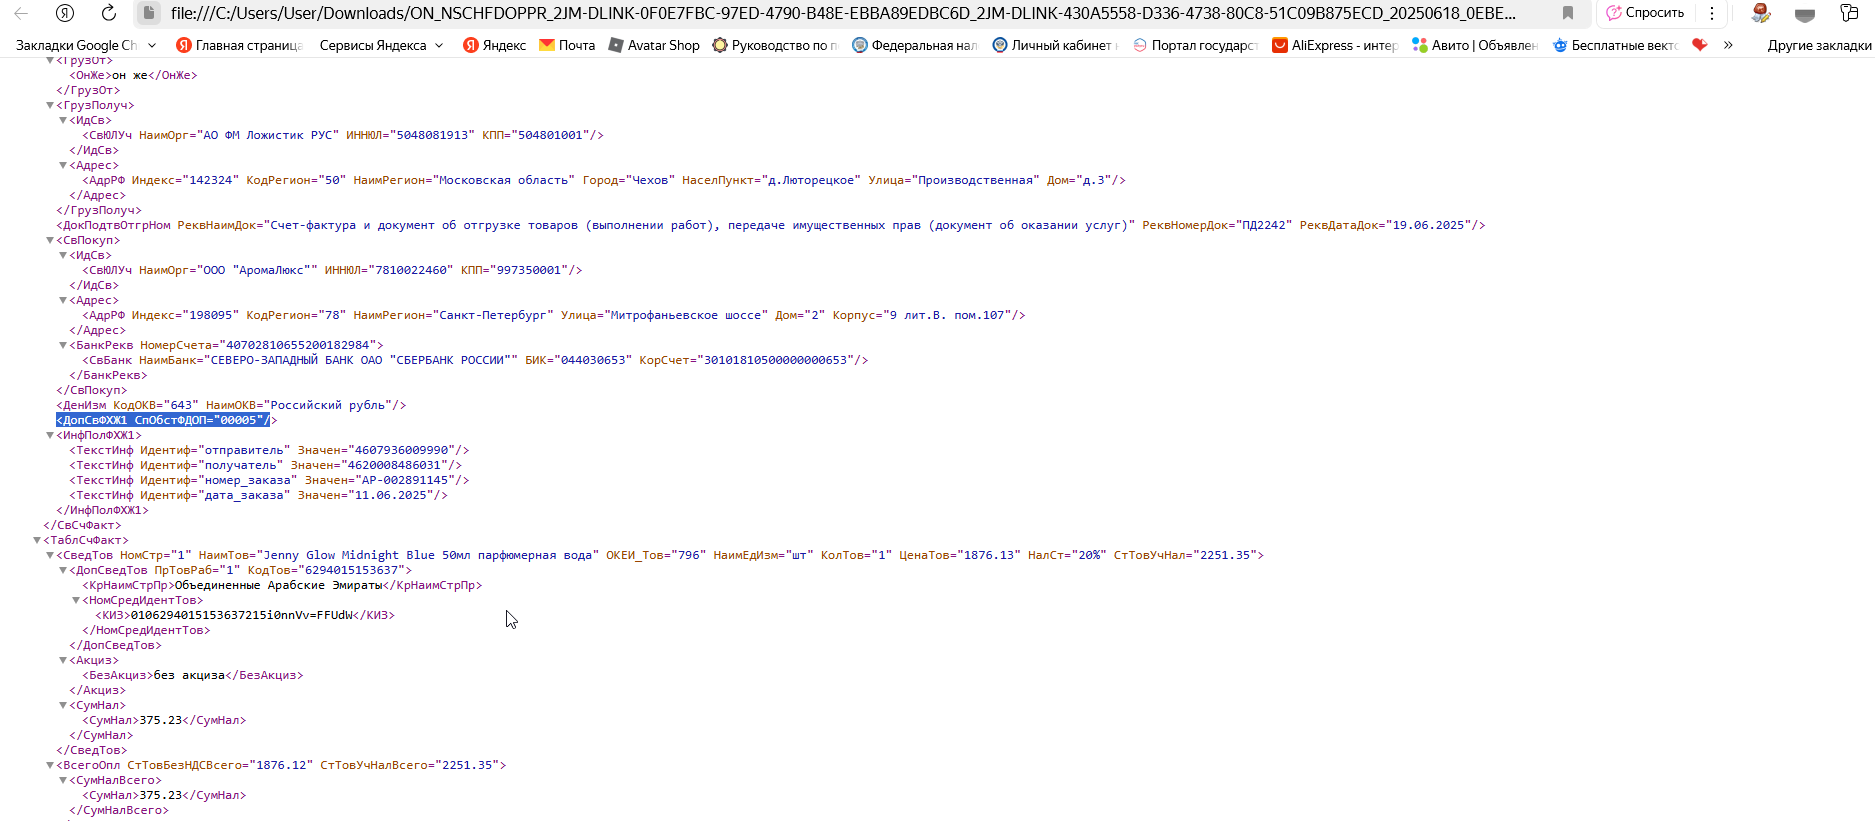Open the Руководство по п bookmark

click(x=775, y=45)
